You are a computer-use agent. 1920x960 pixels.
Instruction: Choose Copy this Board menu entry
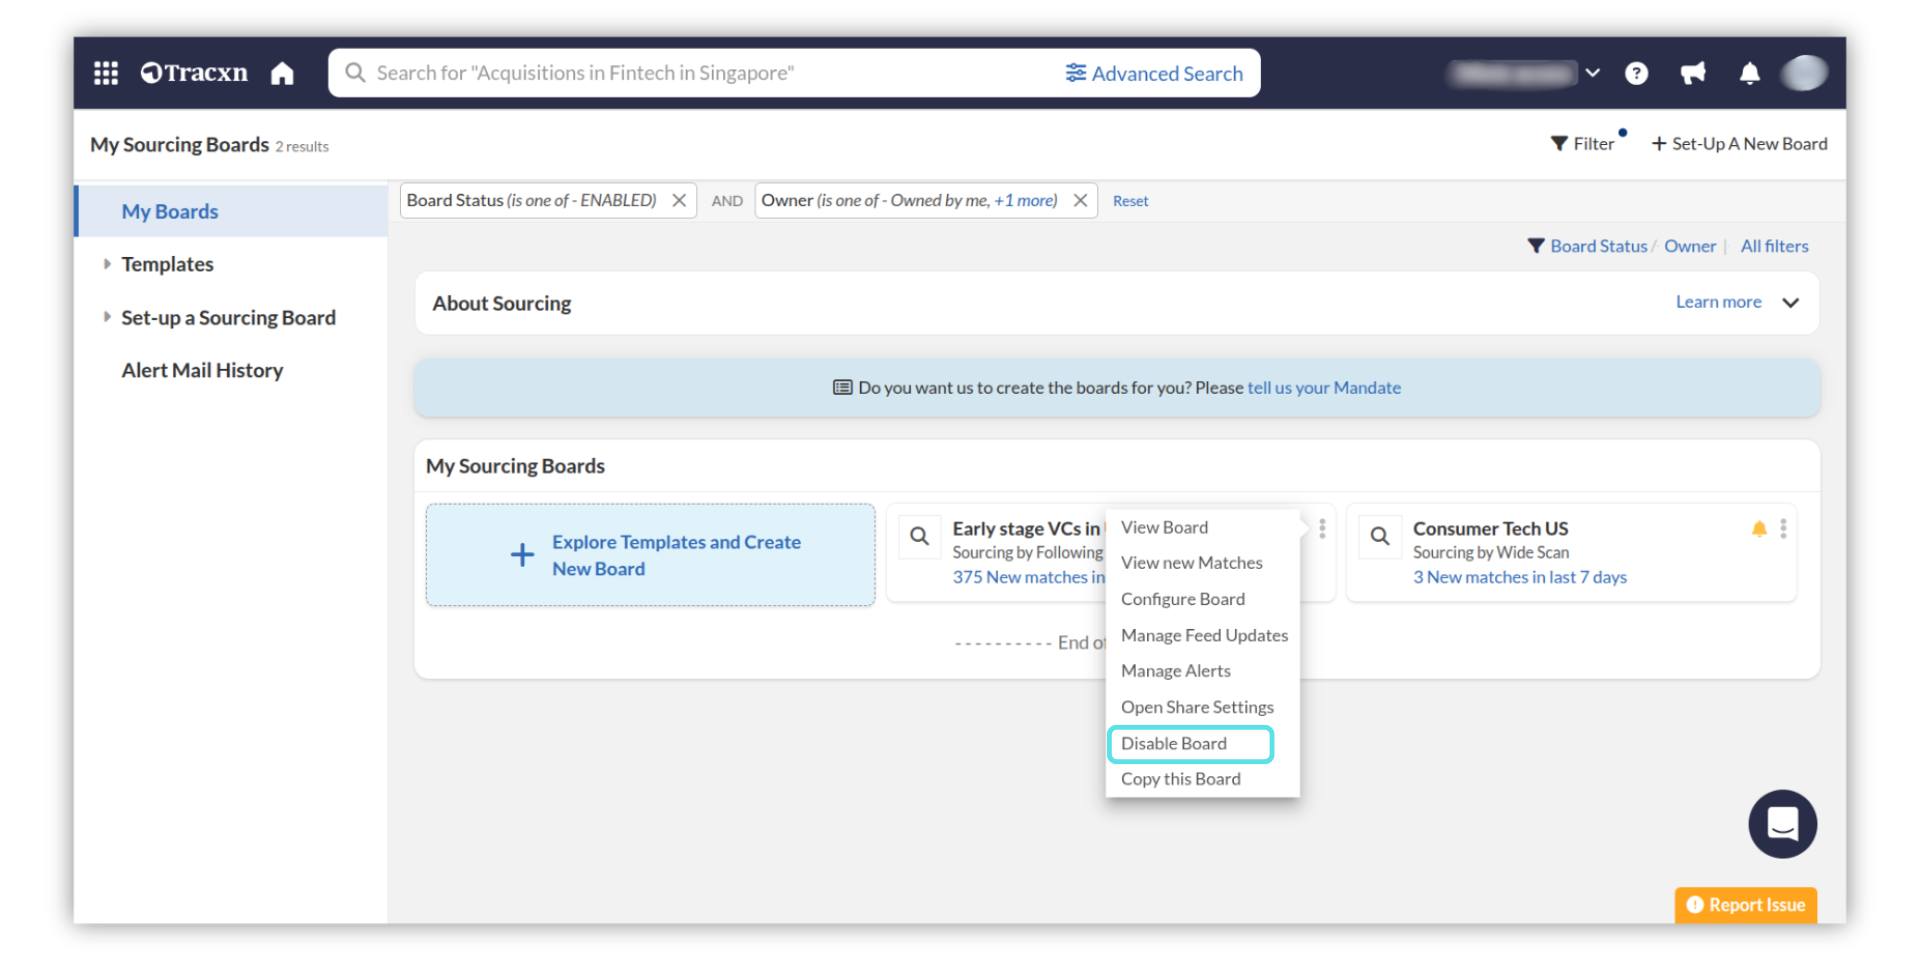pos(1180,779)
